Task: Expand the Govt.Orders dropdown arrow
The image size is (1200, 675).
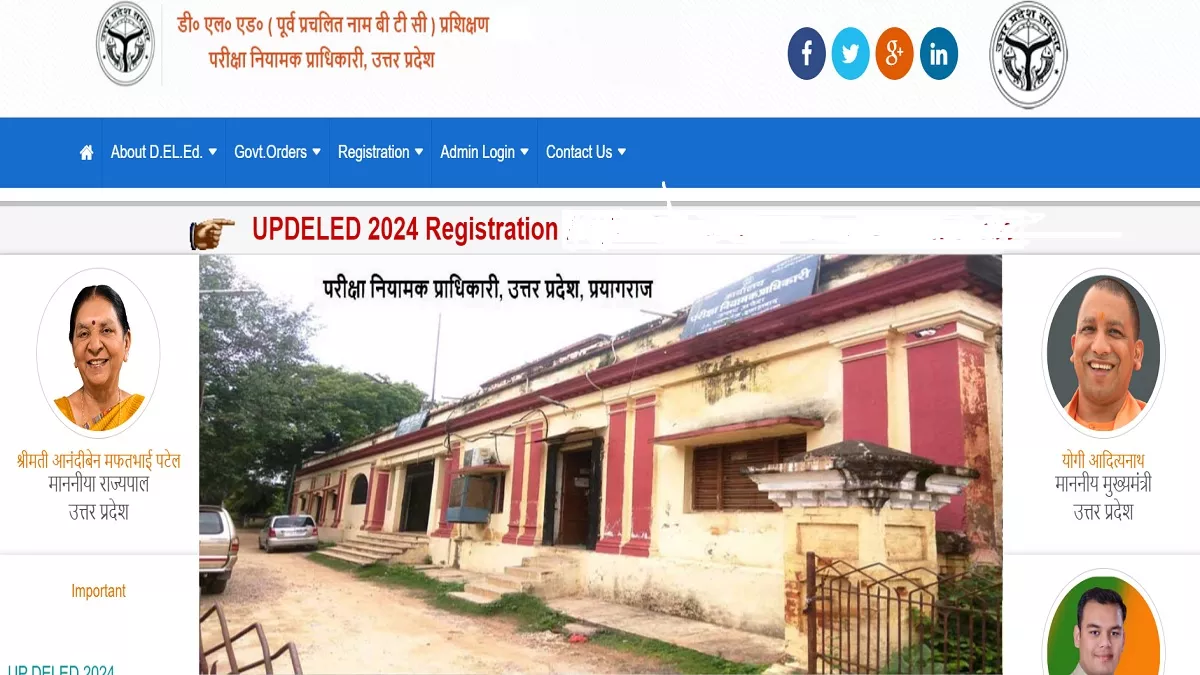Action: point(317,152)
